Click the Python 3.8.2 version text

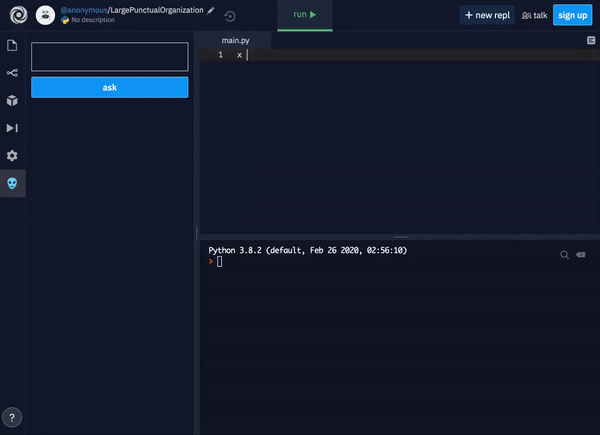307,250
